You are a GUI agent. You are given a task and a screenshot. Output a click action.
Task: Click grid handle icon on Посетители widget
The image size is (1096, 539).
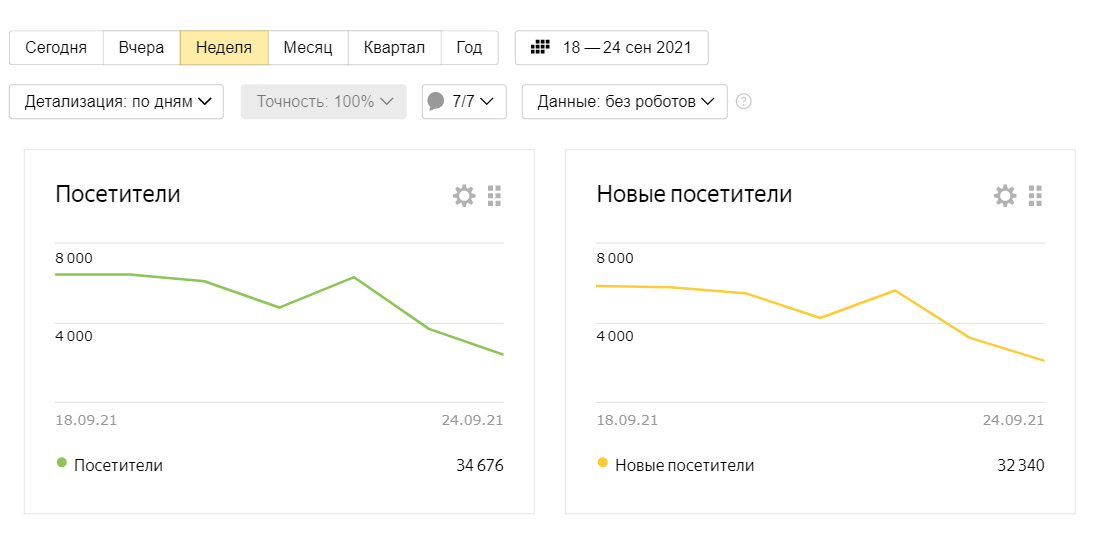494,196
